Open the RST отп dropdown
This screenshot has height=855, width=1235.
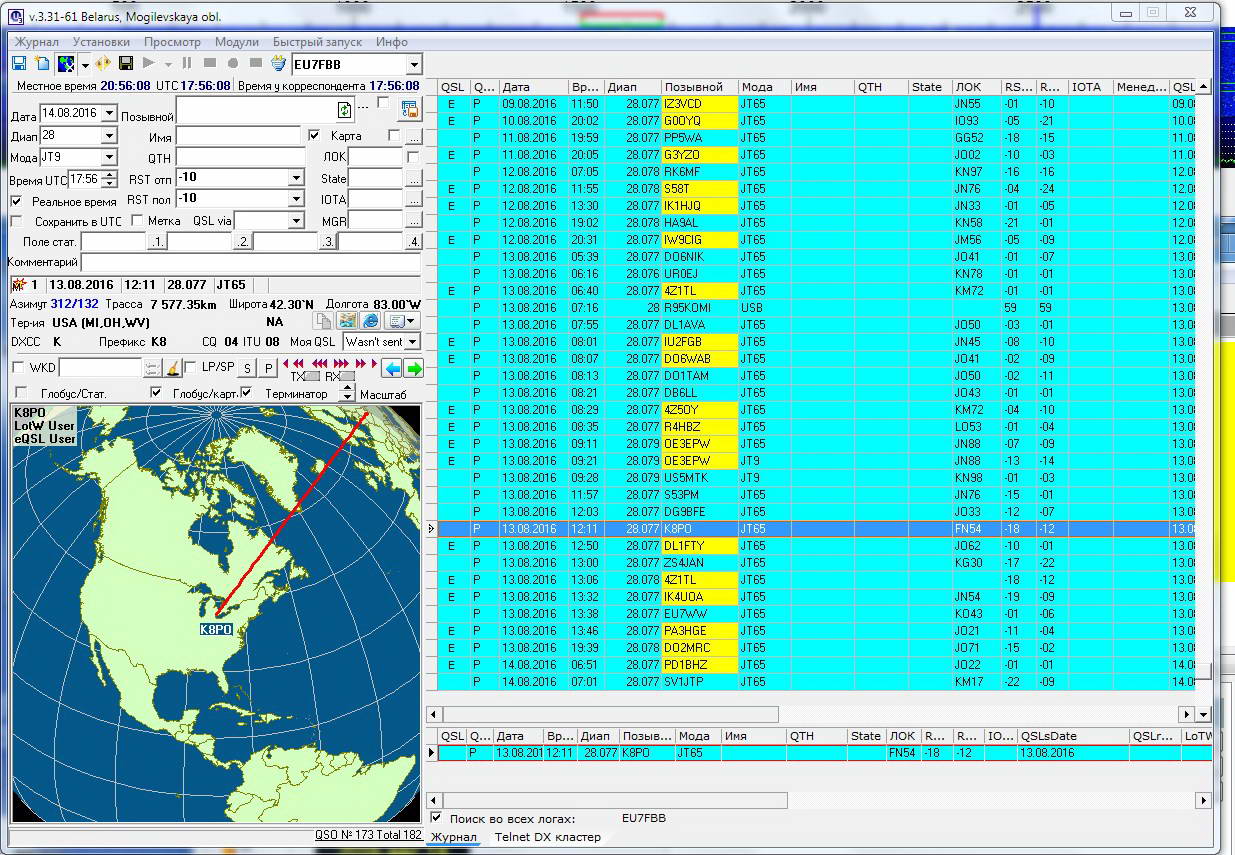(x=296, y=179)
